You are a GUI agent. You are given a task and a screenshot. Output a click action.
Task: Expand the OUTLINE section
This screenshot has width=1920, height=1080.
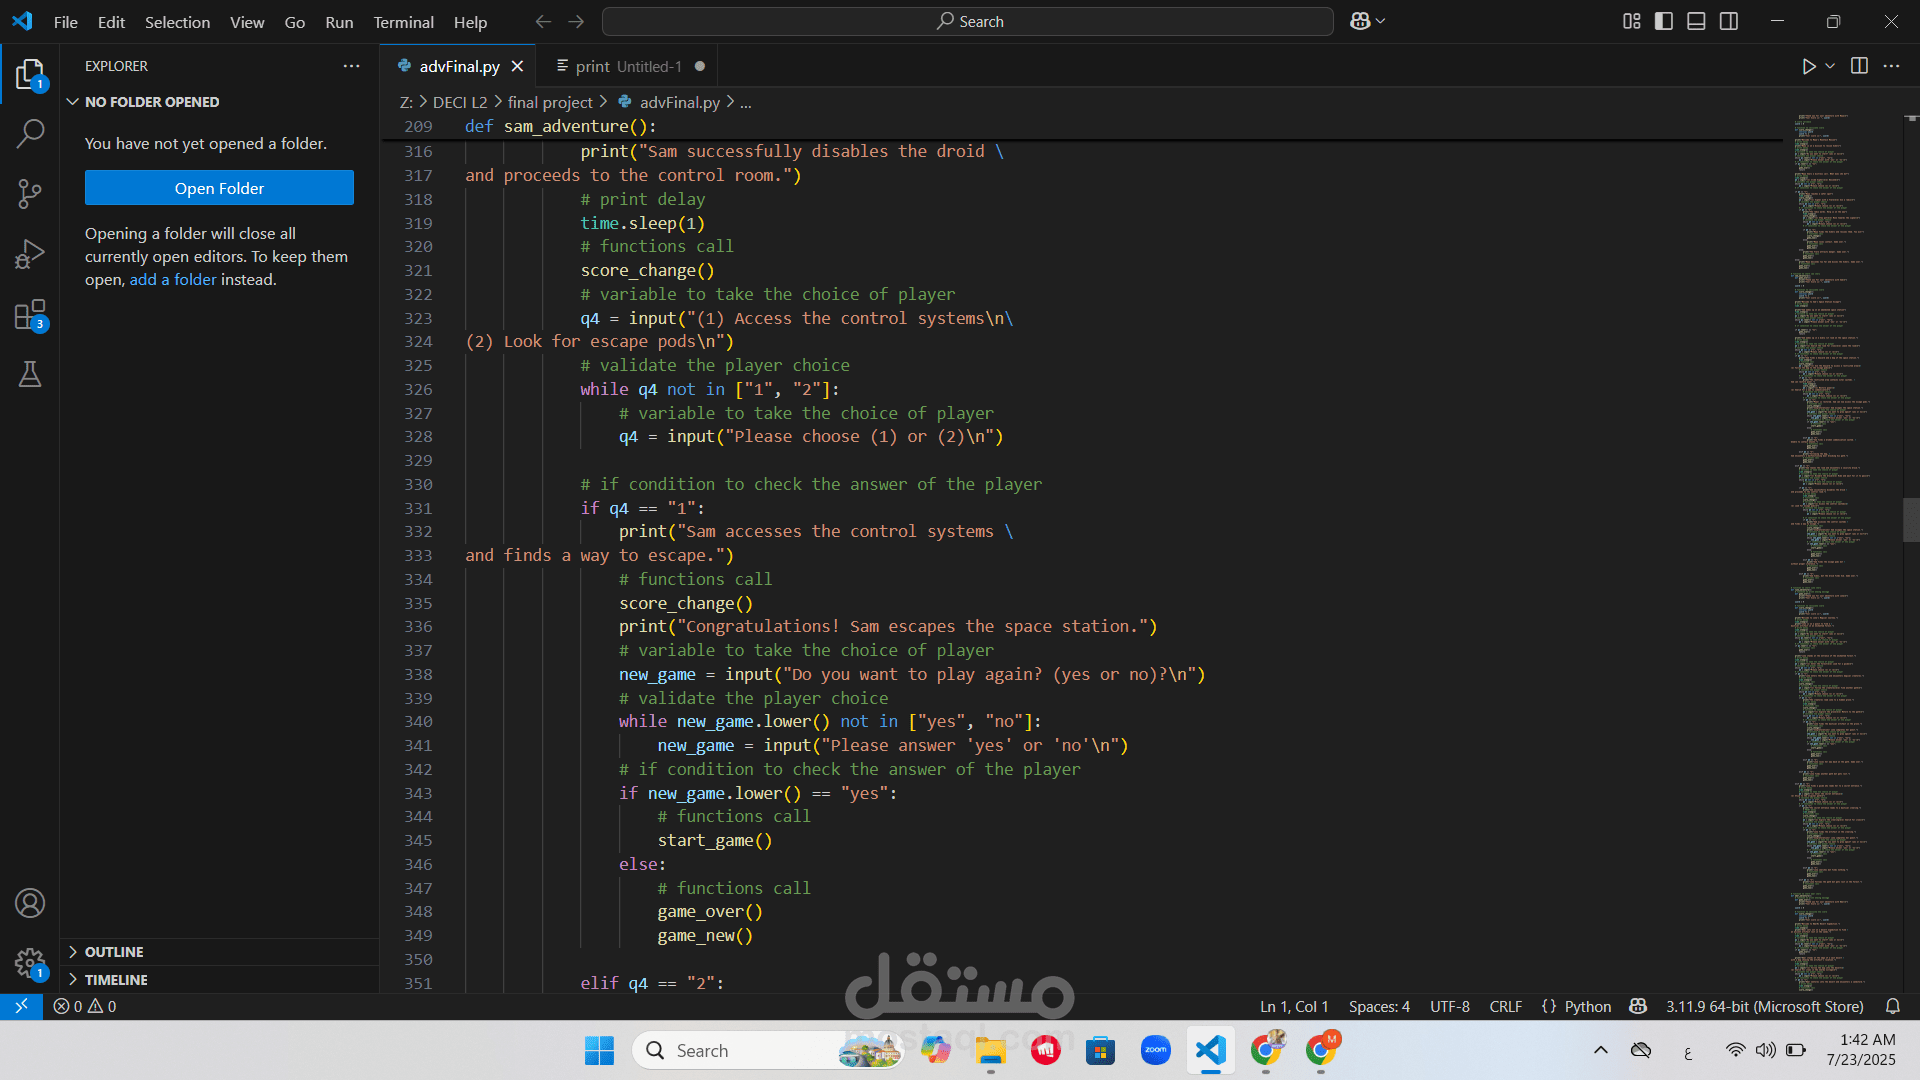(x=114, y=952)
